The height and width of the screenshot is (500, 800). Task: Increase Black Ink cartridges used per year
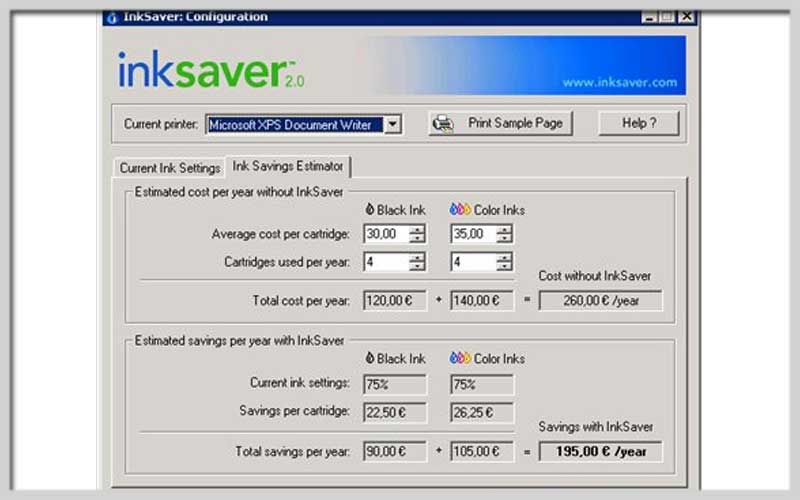417,257
